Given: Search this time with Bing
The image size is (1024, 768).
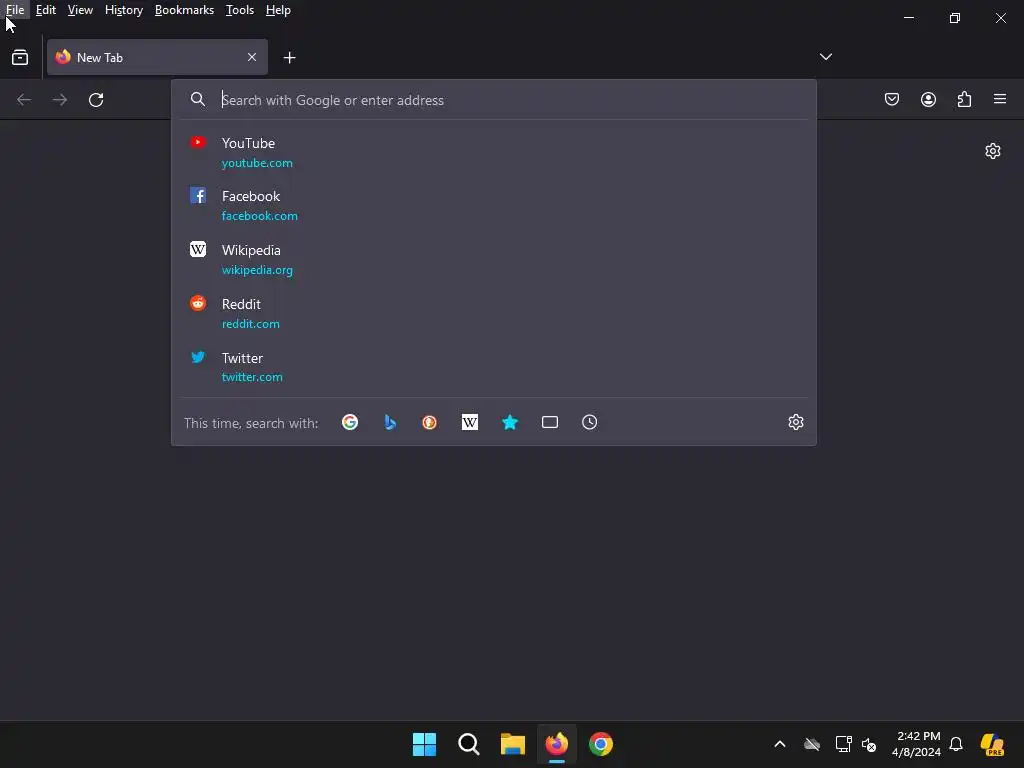Looking at the screenshot, I should tap(390, 423).
